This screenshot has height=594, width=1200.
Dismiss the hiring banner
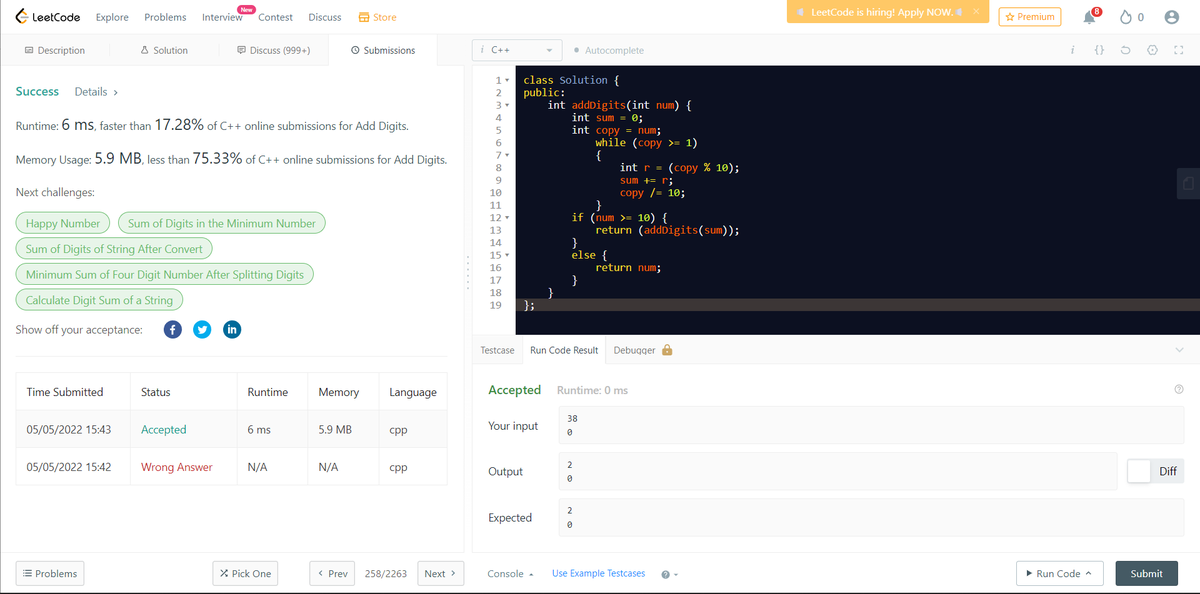[x=978, y=12]
